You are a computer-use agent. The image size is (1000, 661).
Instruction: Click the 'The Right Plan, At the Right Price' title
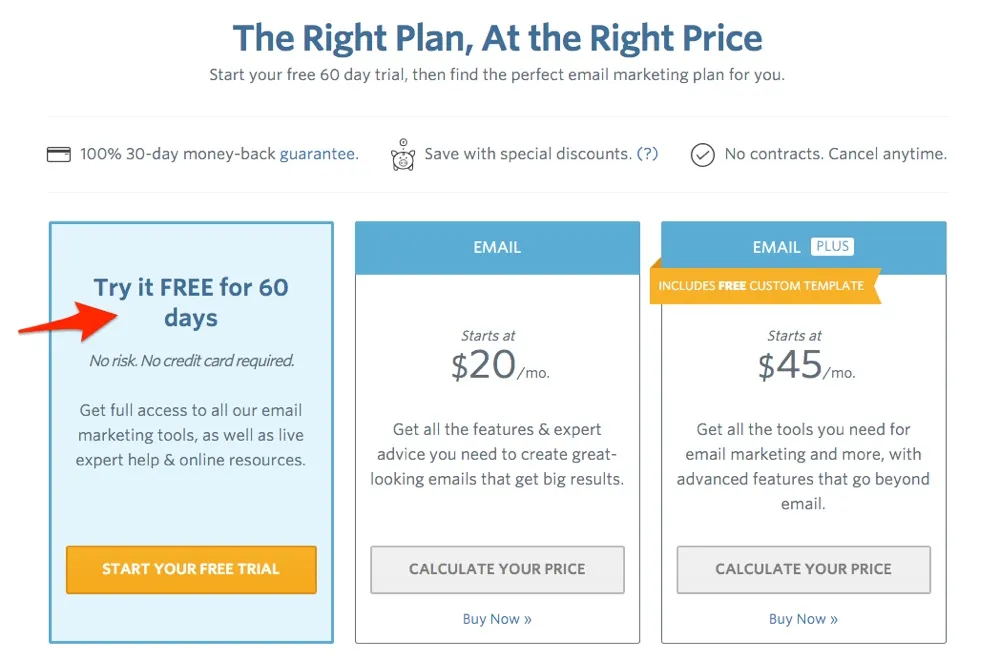coord(497,37)
